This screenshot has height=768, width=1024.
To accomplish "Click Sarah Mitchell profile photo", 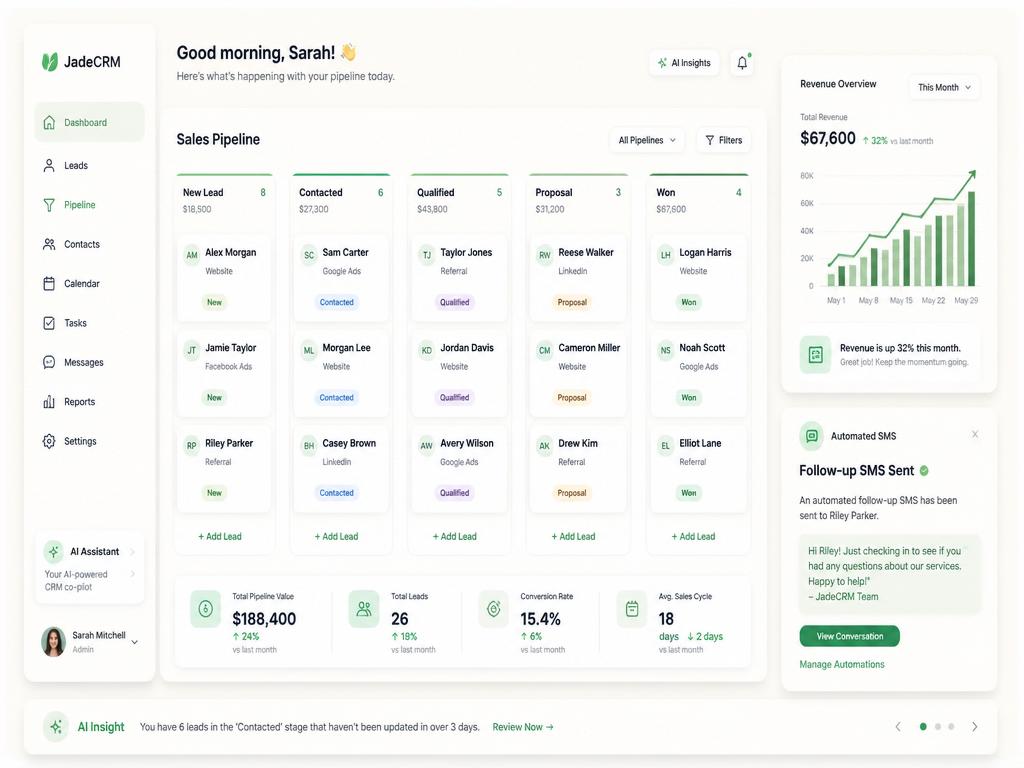I will [x=54, y=641].
